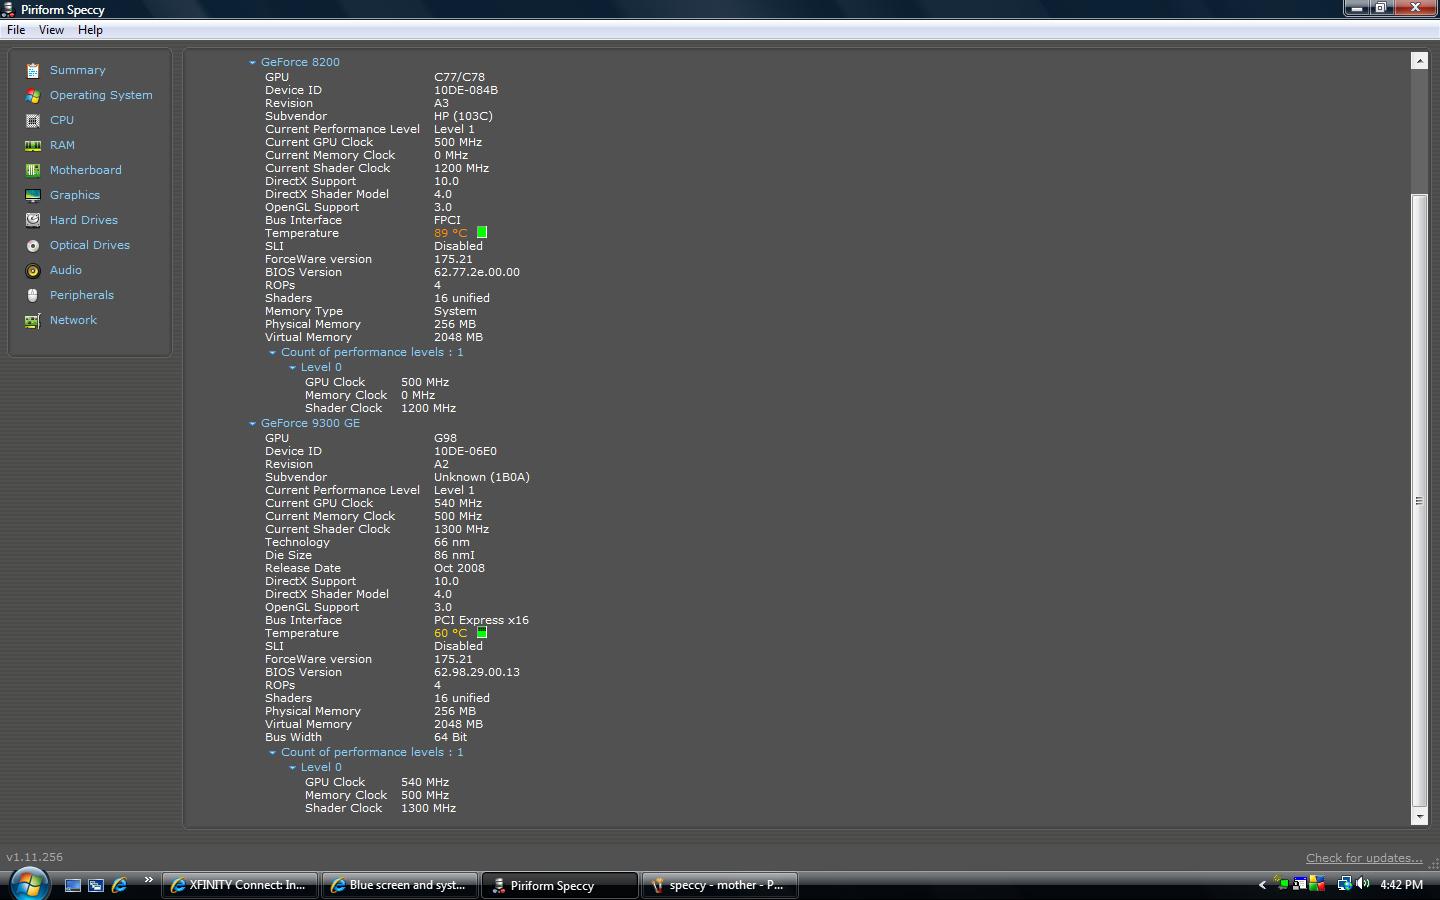Click the Unknown (1B0A) subvendor value
Viewport: 1440px width, 900px height.
tap(482, 477)
